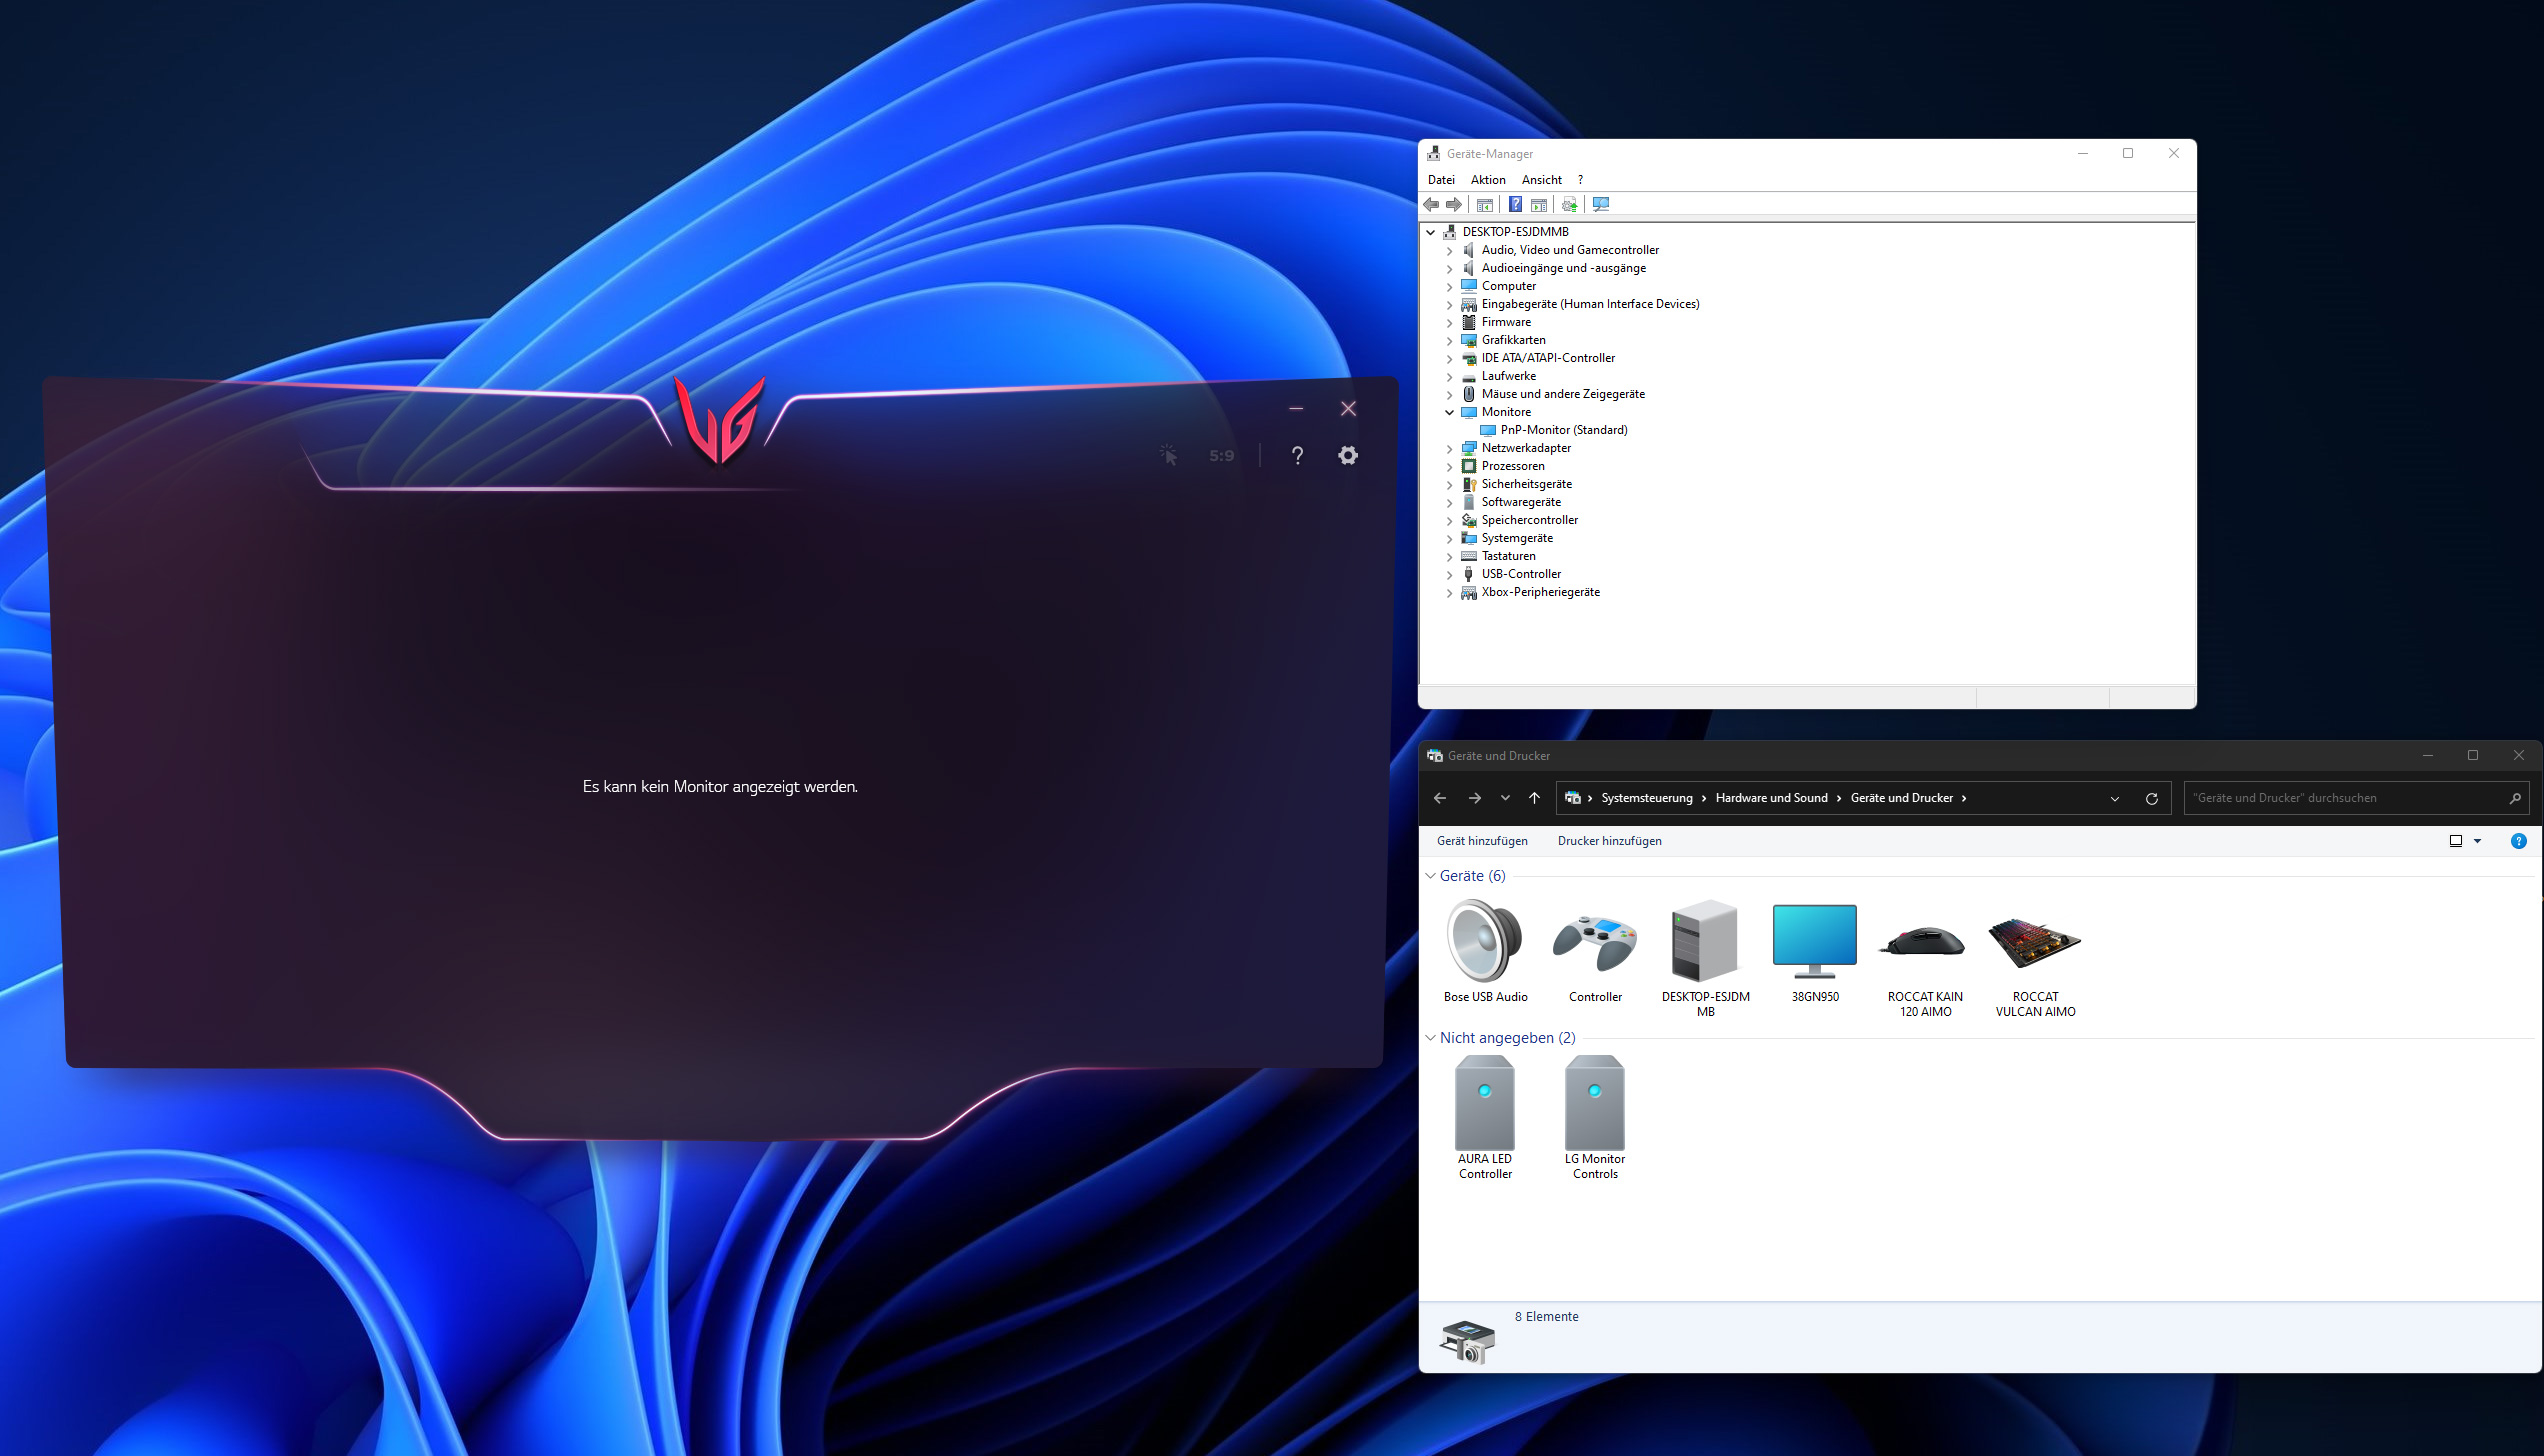This screenshot has width=2544, height=1456.
Task: Collapse the Geräte (6) group
Action: pos(1430,876)
